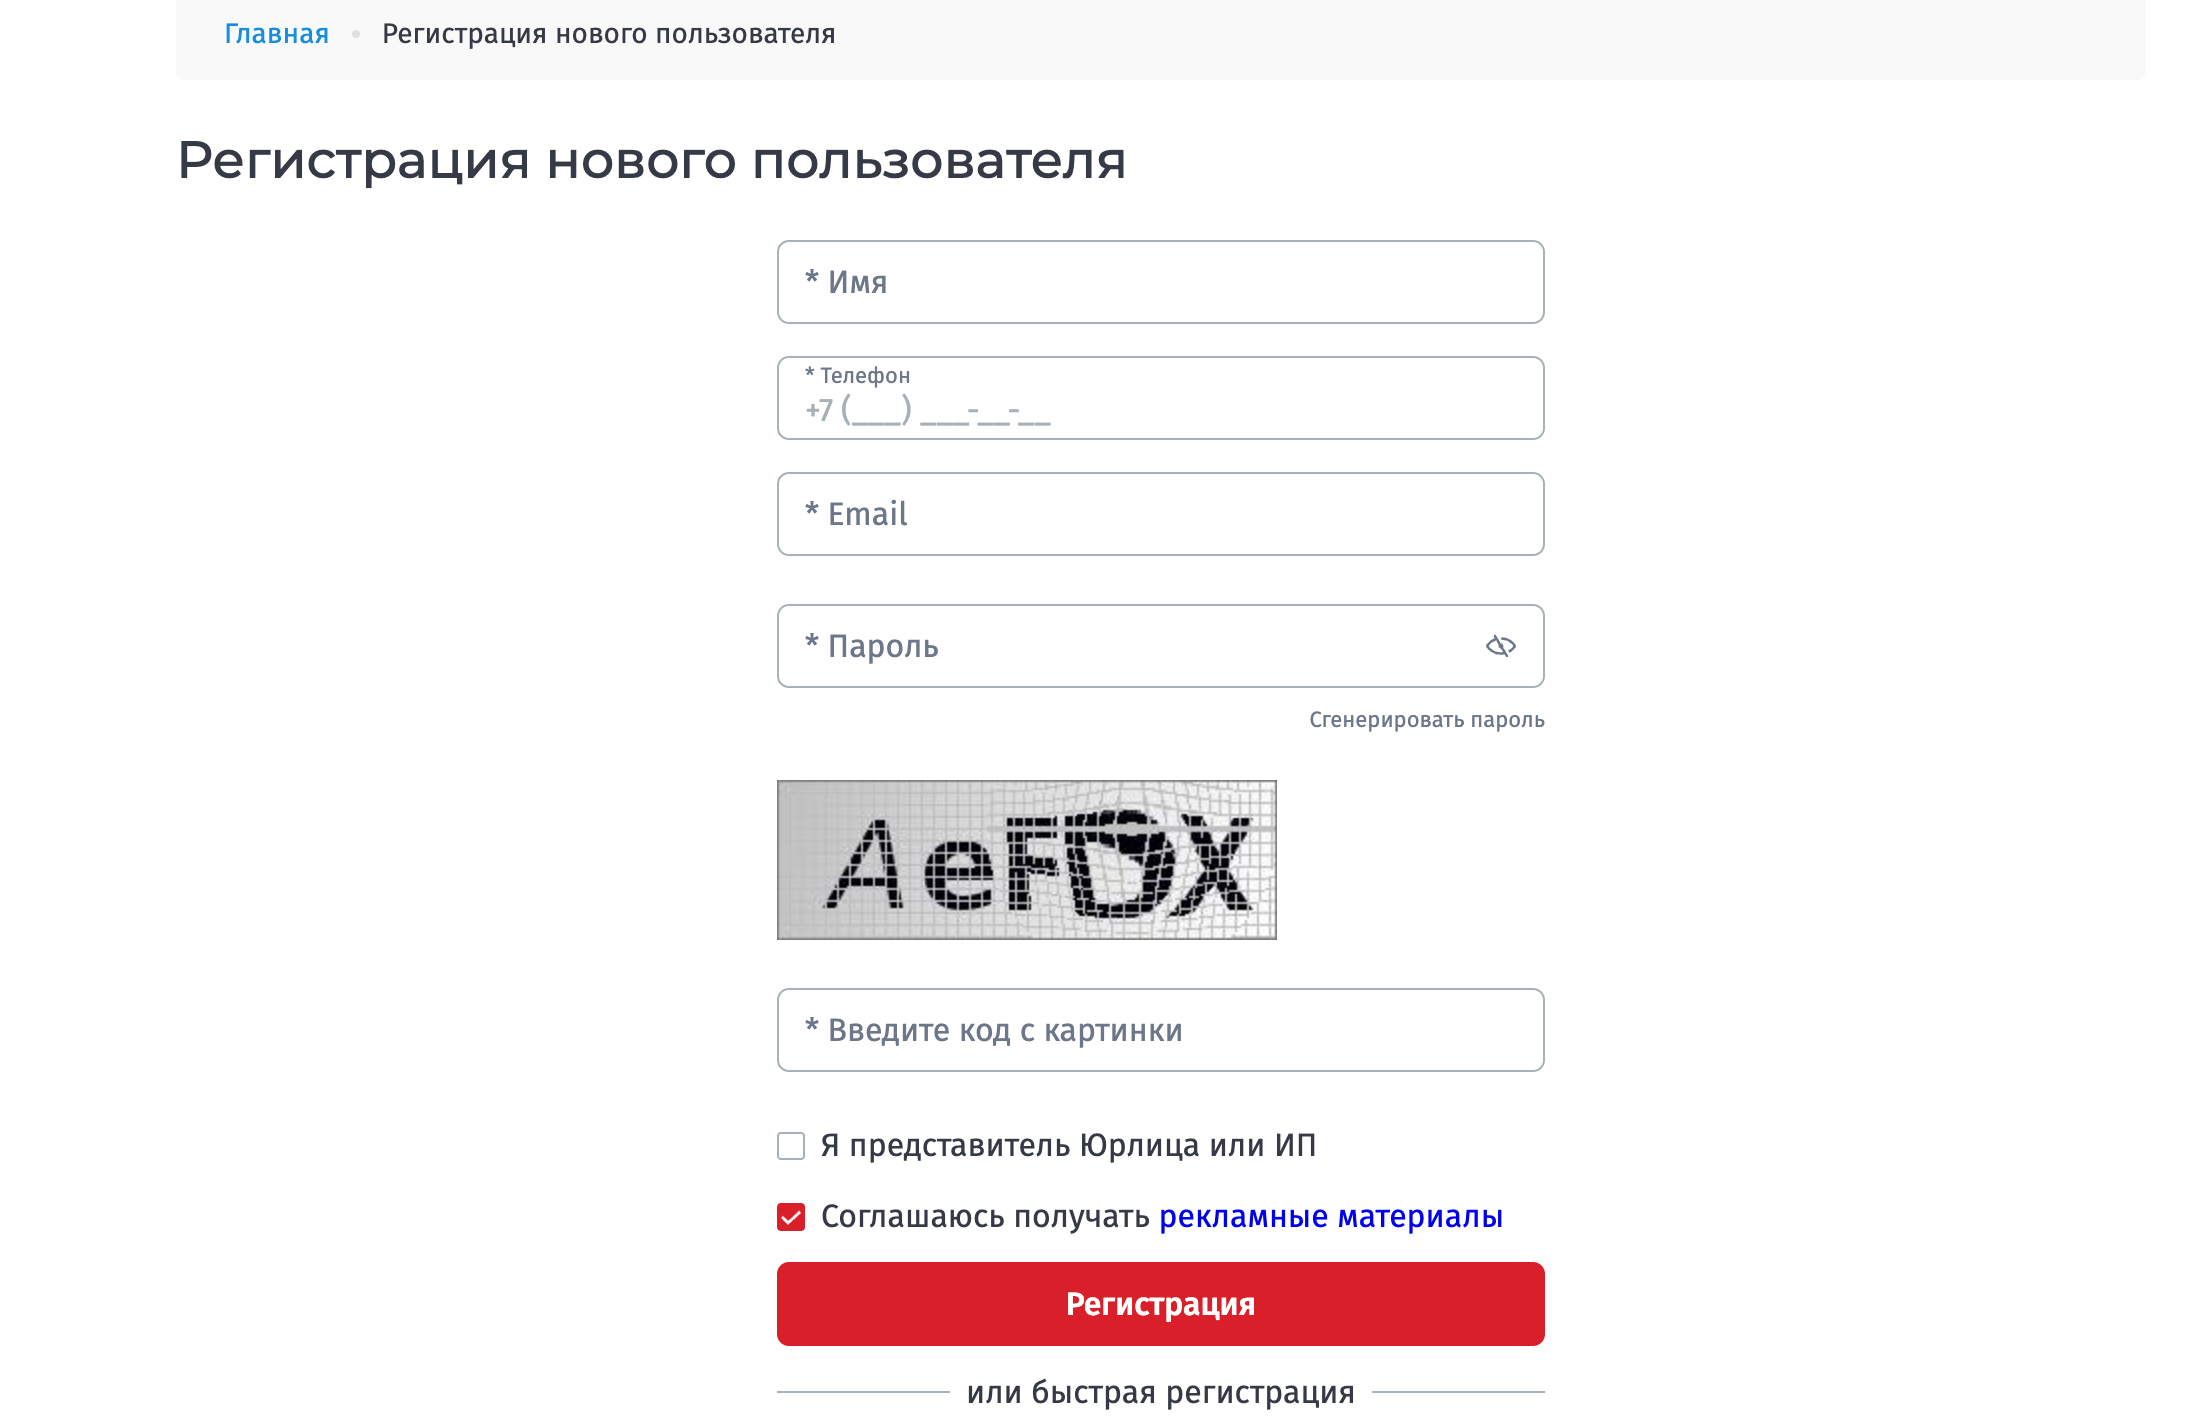Focus the Имя input field
Viewport: 2190px width, 1428px height.
1160,282
